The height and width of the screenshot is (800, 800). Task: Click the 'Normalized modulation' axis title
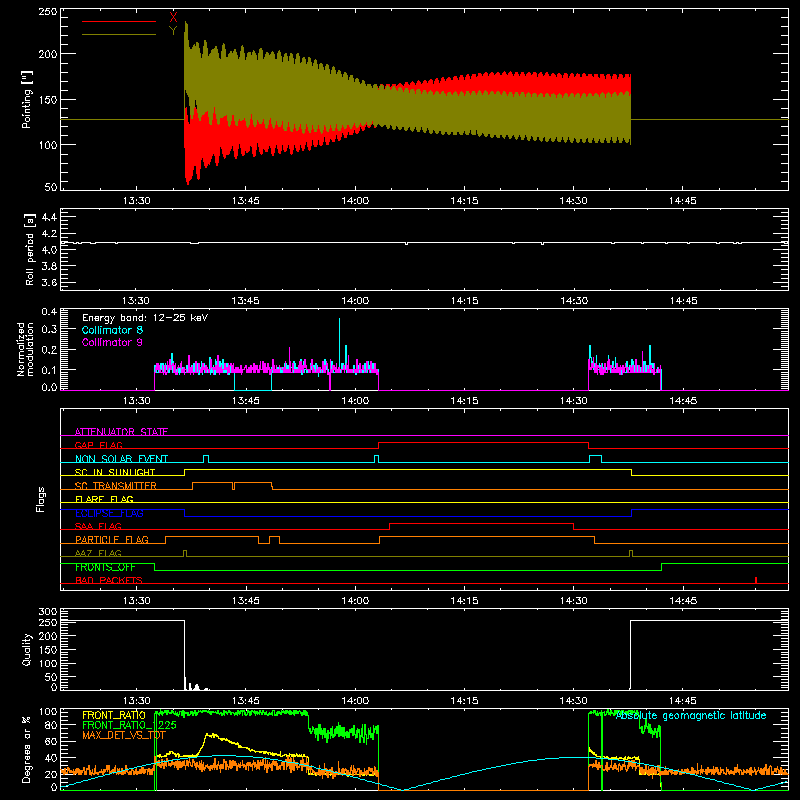pos(25,349)
